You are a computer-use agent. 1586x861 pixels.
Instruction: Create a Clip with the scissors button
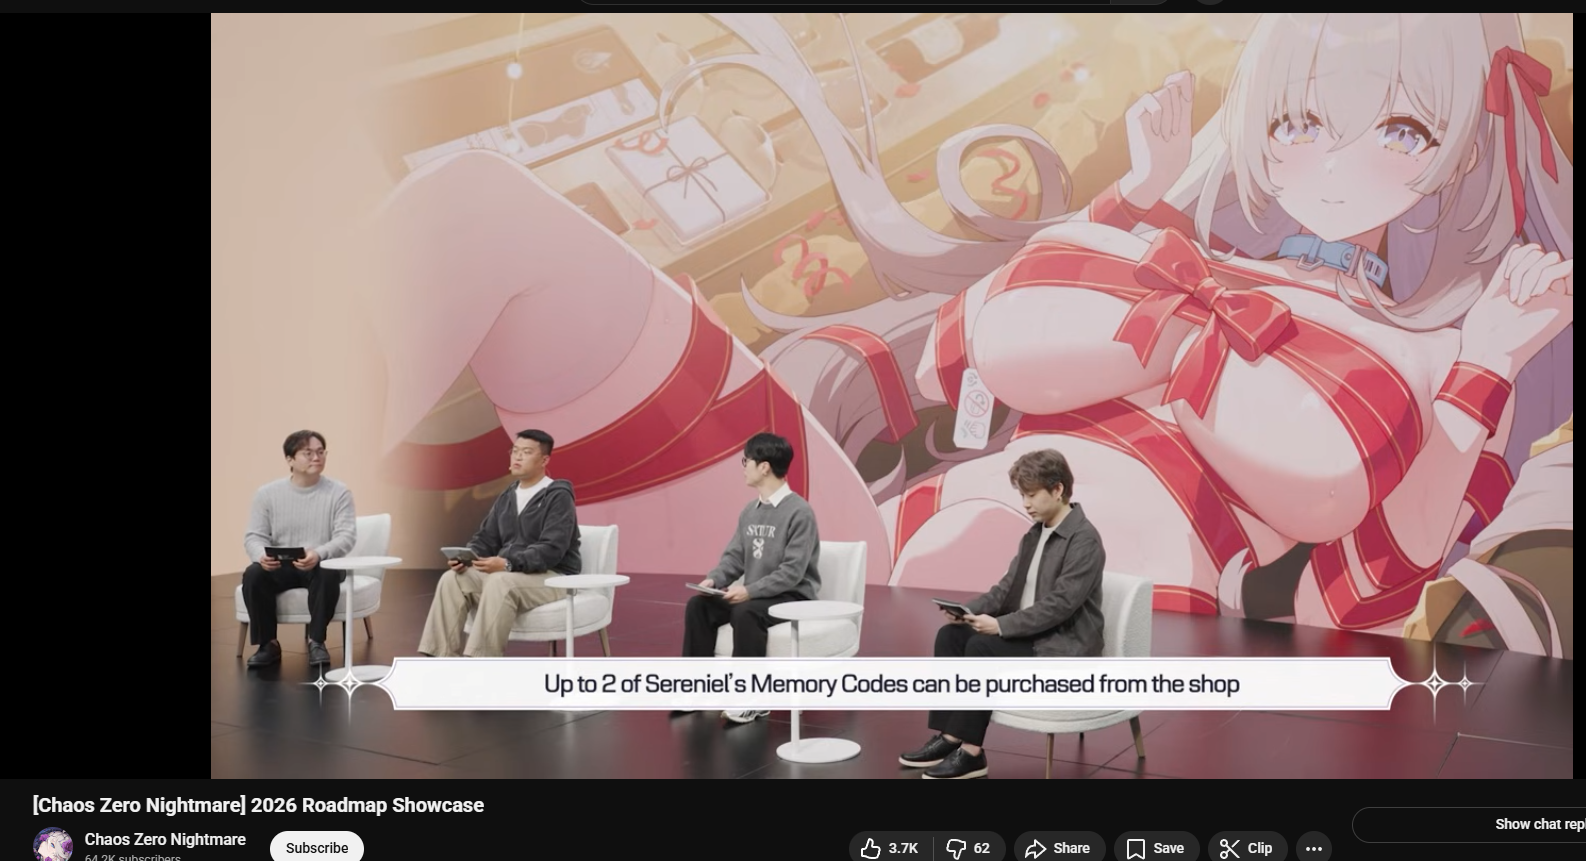(1248, 848)
